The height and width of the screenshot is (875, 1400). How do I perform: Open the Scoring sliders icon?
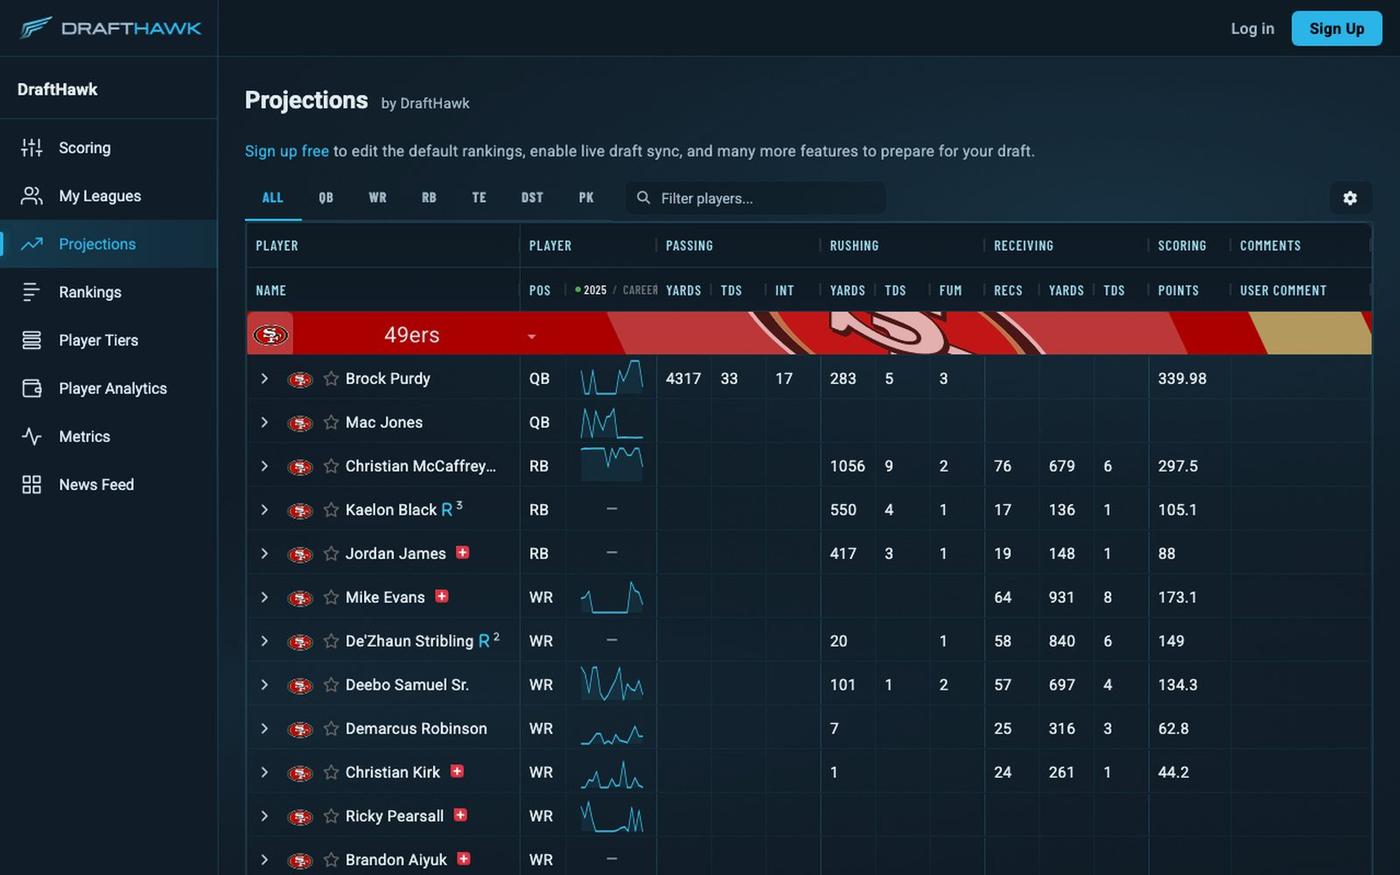[x=32, y=148]
